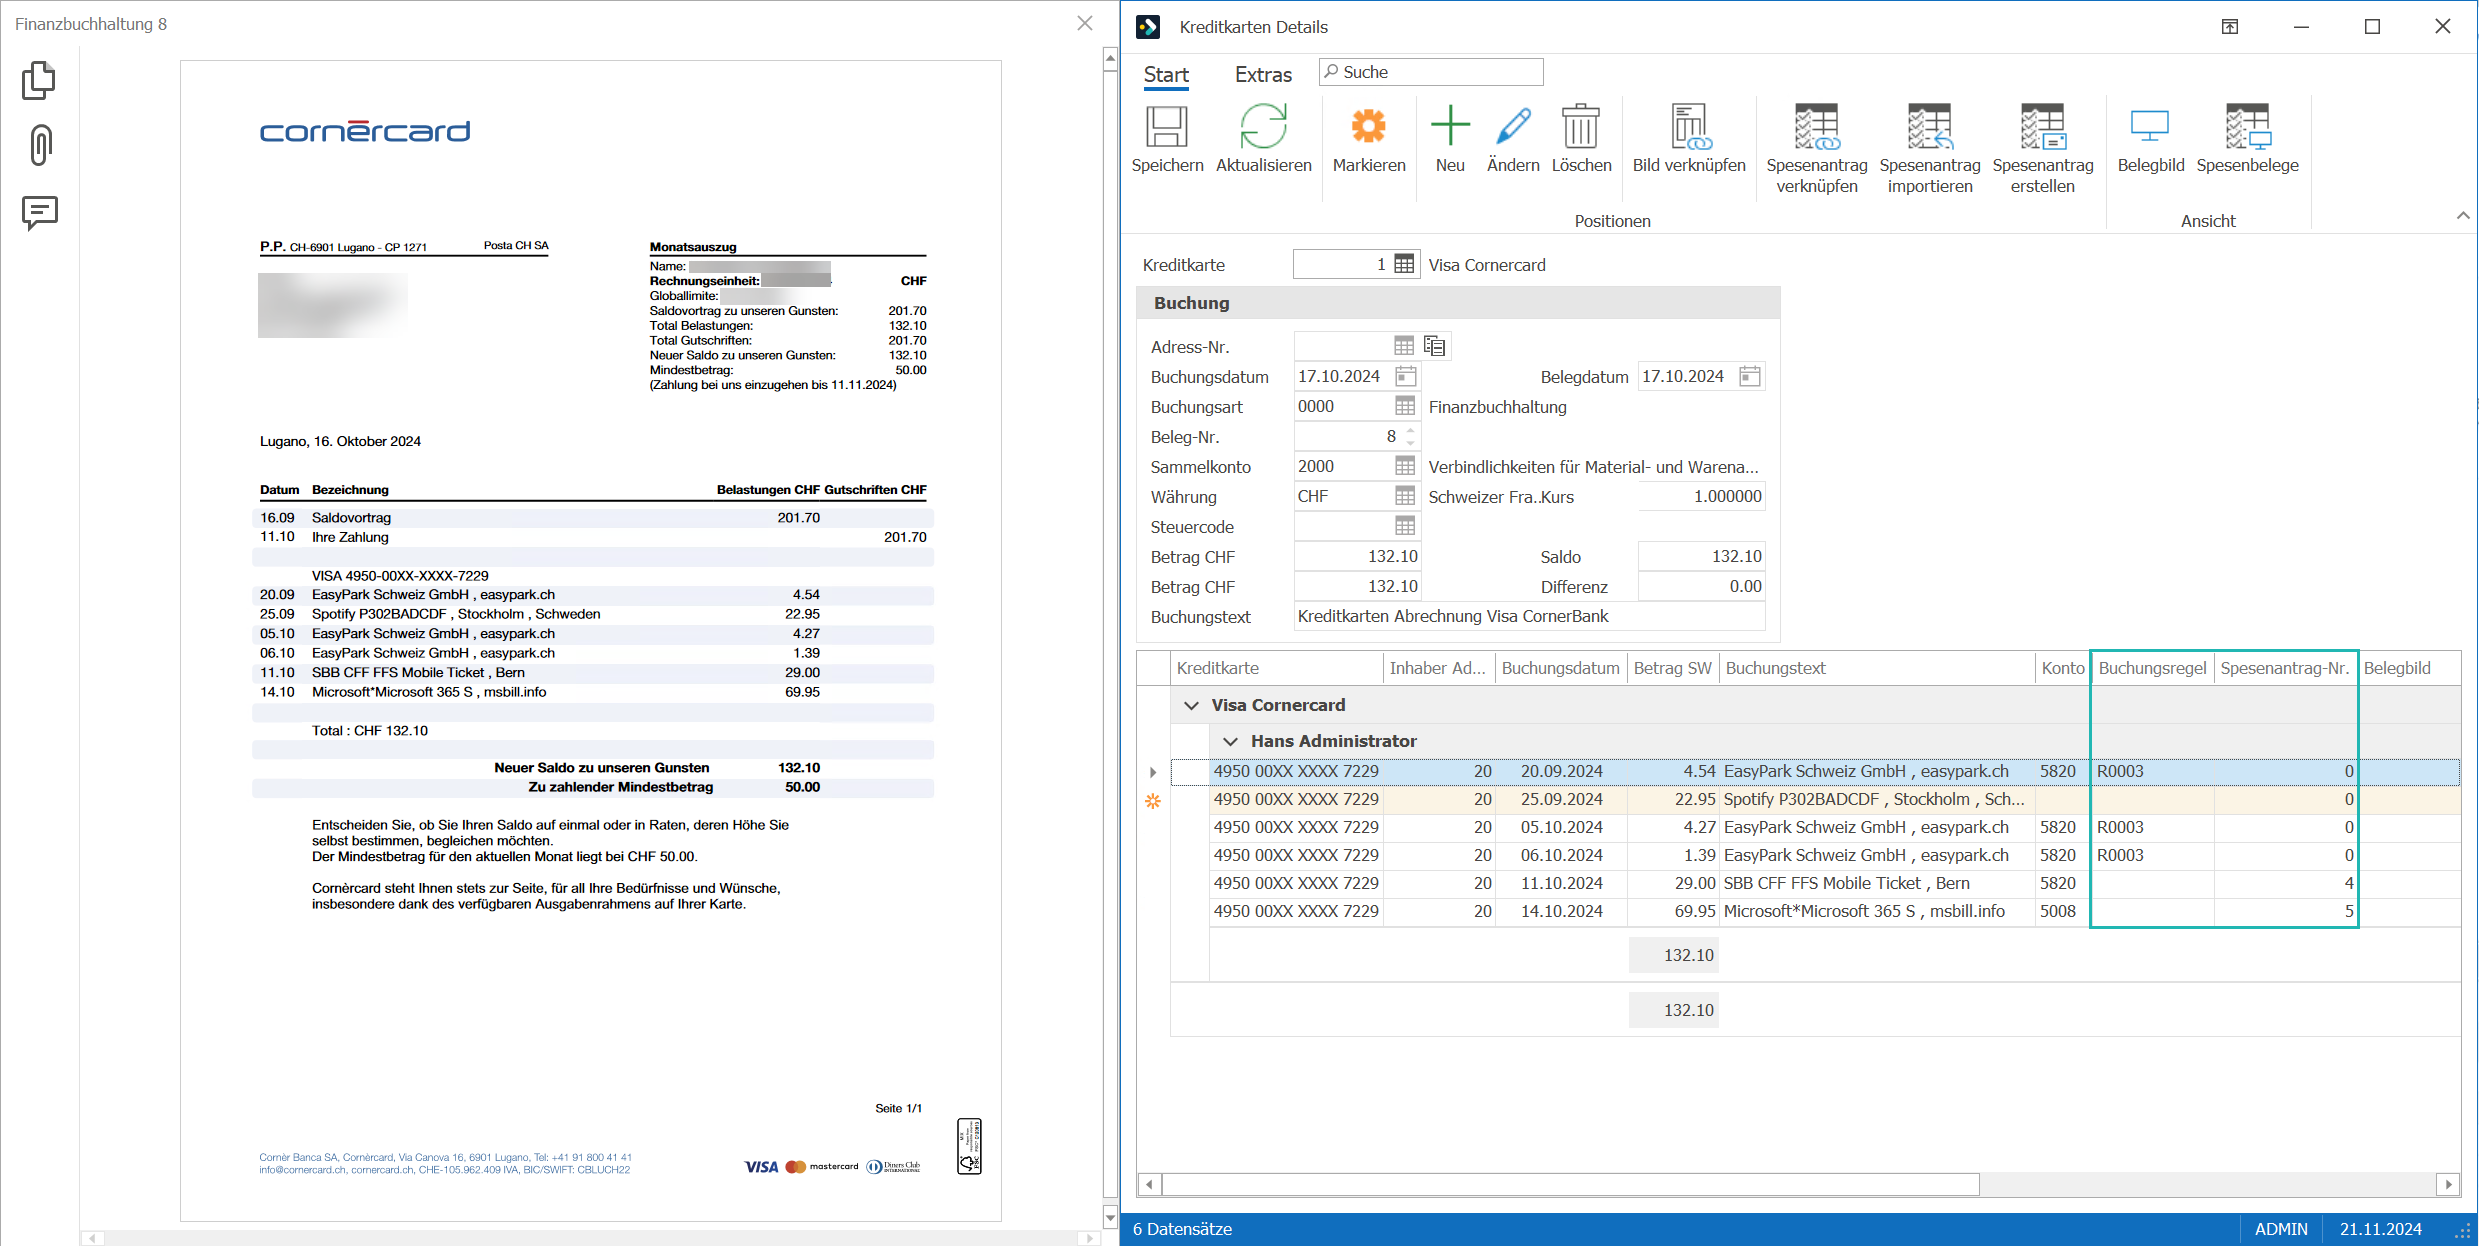Click into the Suche search box

(1431, 72)
